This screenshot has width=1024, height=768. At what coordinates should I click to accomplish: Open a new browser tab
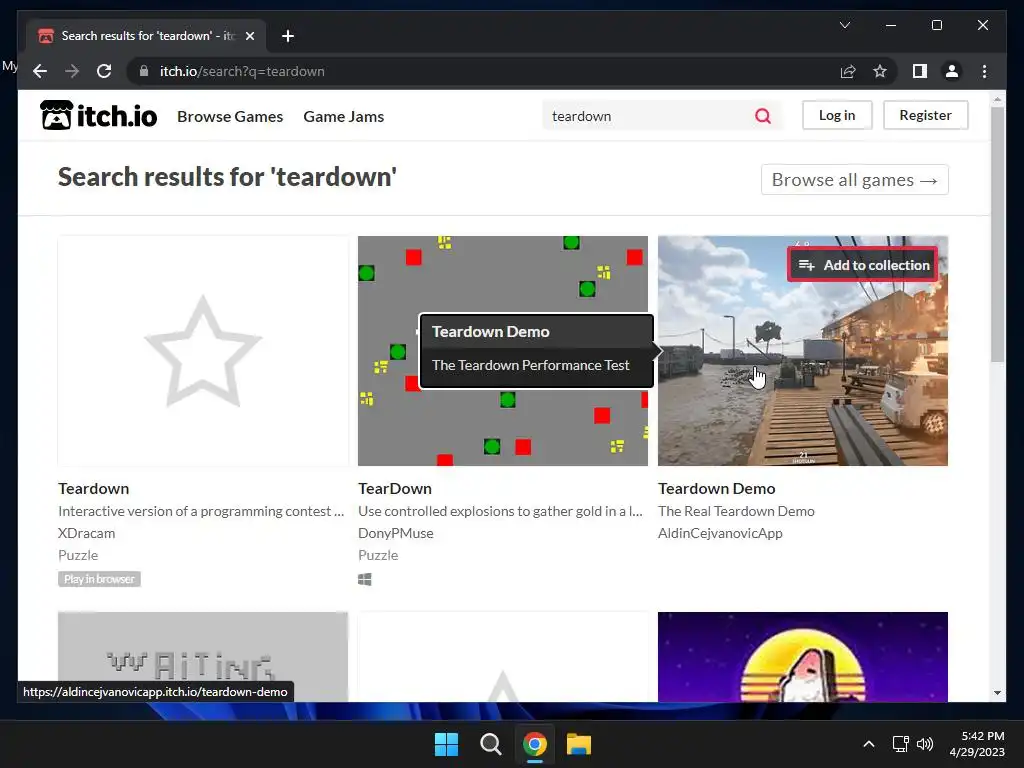288,36
